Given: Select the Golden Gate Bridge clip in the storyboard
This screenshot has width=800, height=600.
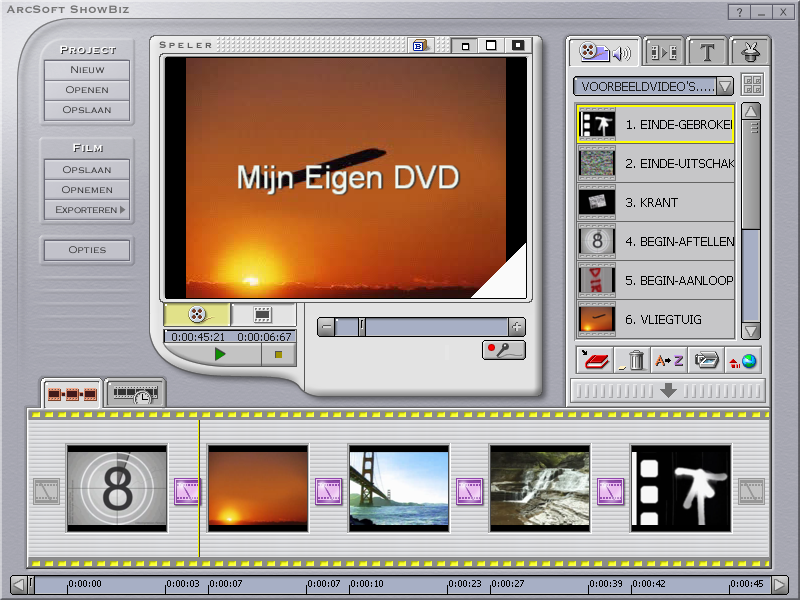Looking at the screenshot, I should point(398,488).
